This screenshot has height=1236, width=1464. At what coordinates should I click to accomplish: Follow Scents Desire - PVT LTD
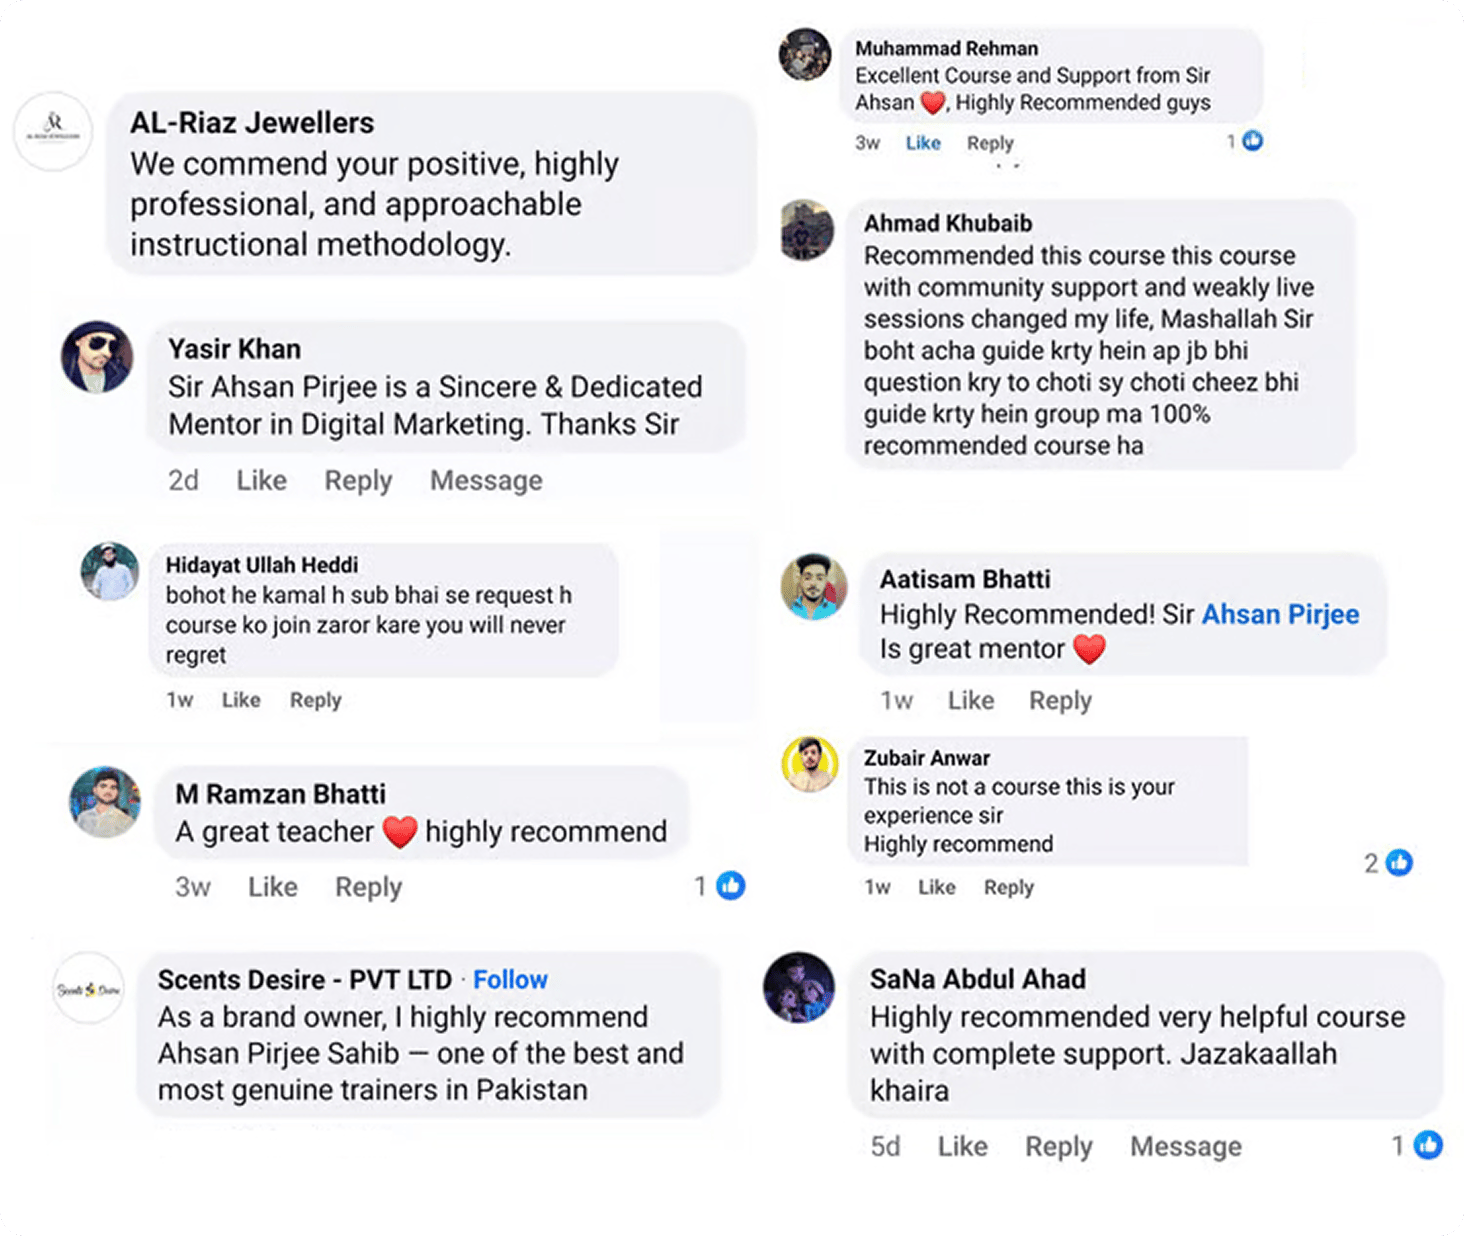point(510,980)
